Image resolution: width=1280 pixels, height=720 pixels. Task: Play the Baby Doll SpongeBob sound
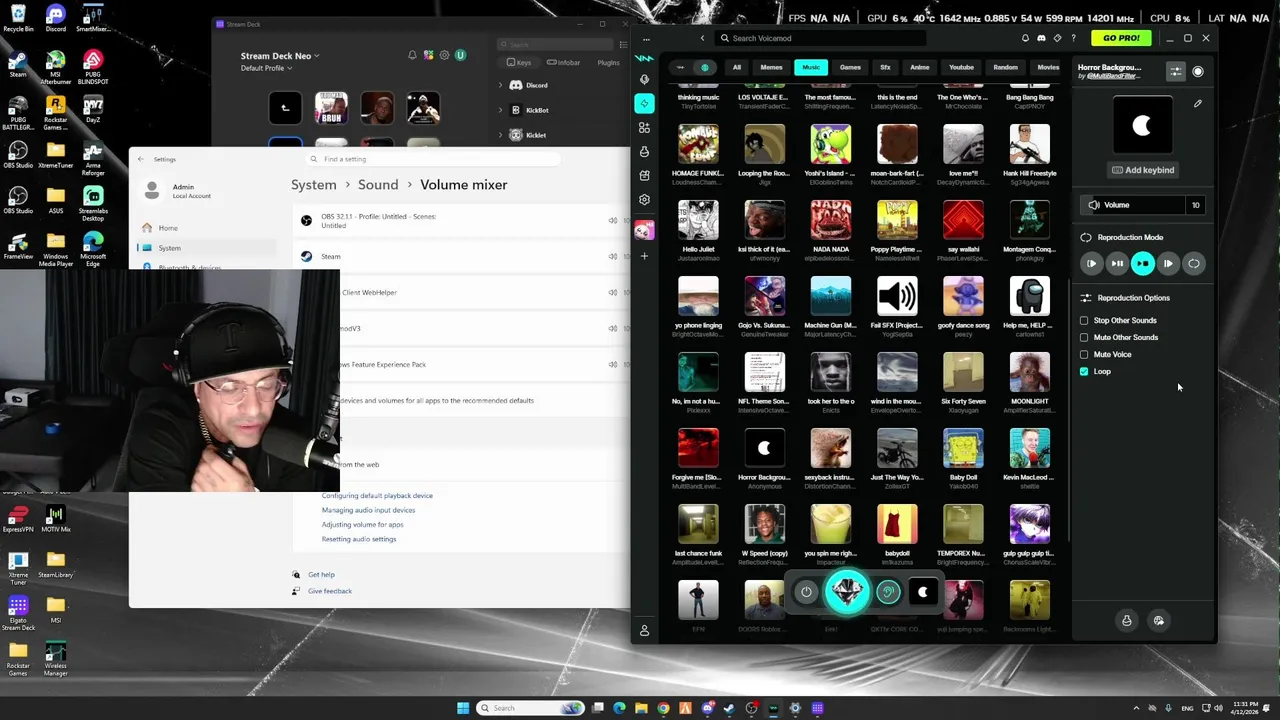(x=963, y=449)
